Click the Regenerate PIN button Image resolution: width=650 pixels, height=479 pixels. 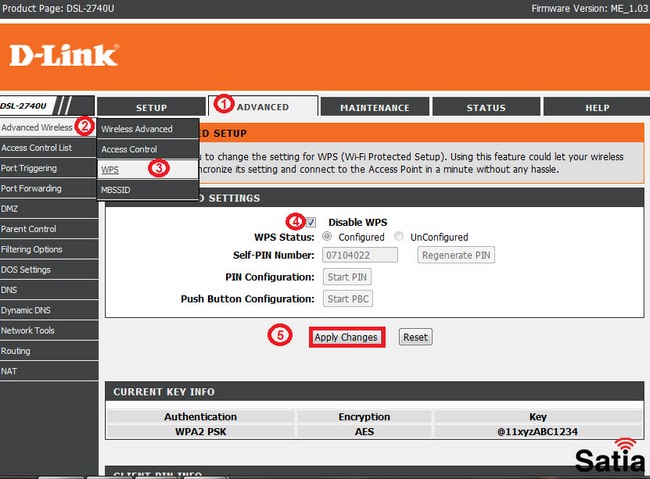coord(456,255)
